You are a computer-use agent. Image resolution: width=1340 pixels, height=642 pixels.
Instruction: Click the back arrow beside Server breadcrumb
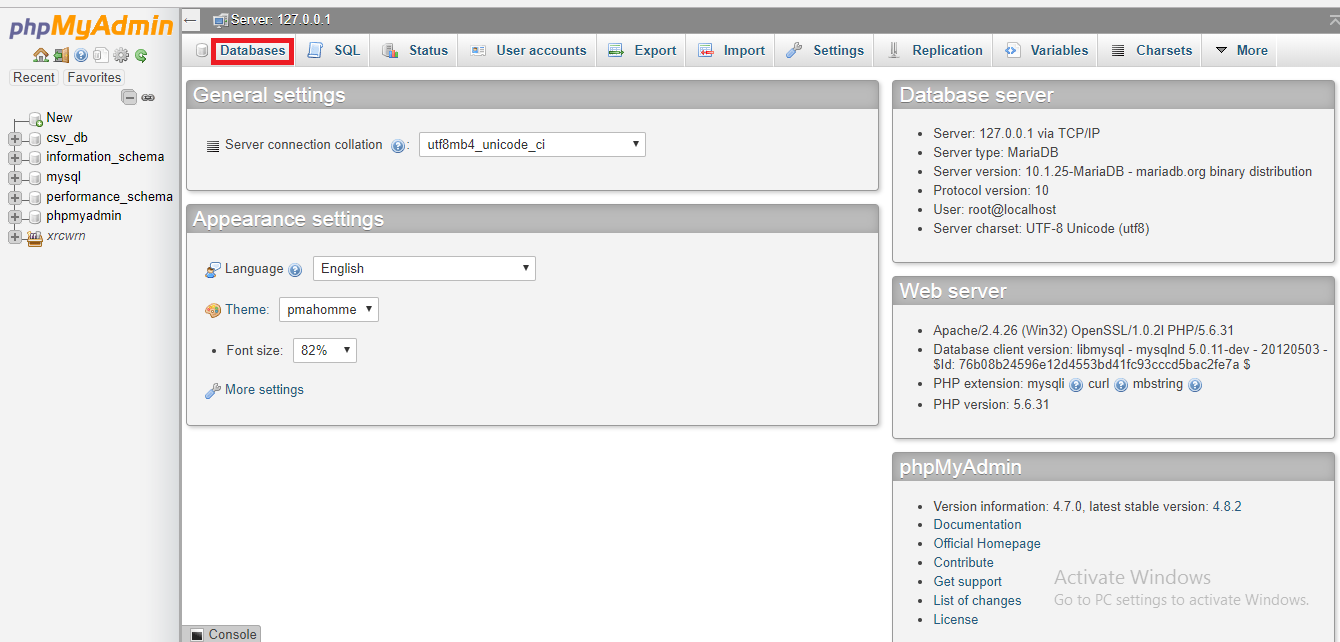191,19
